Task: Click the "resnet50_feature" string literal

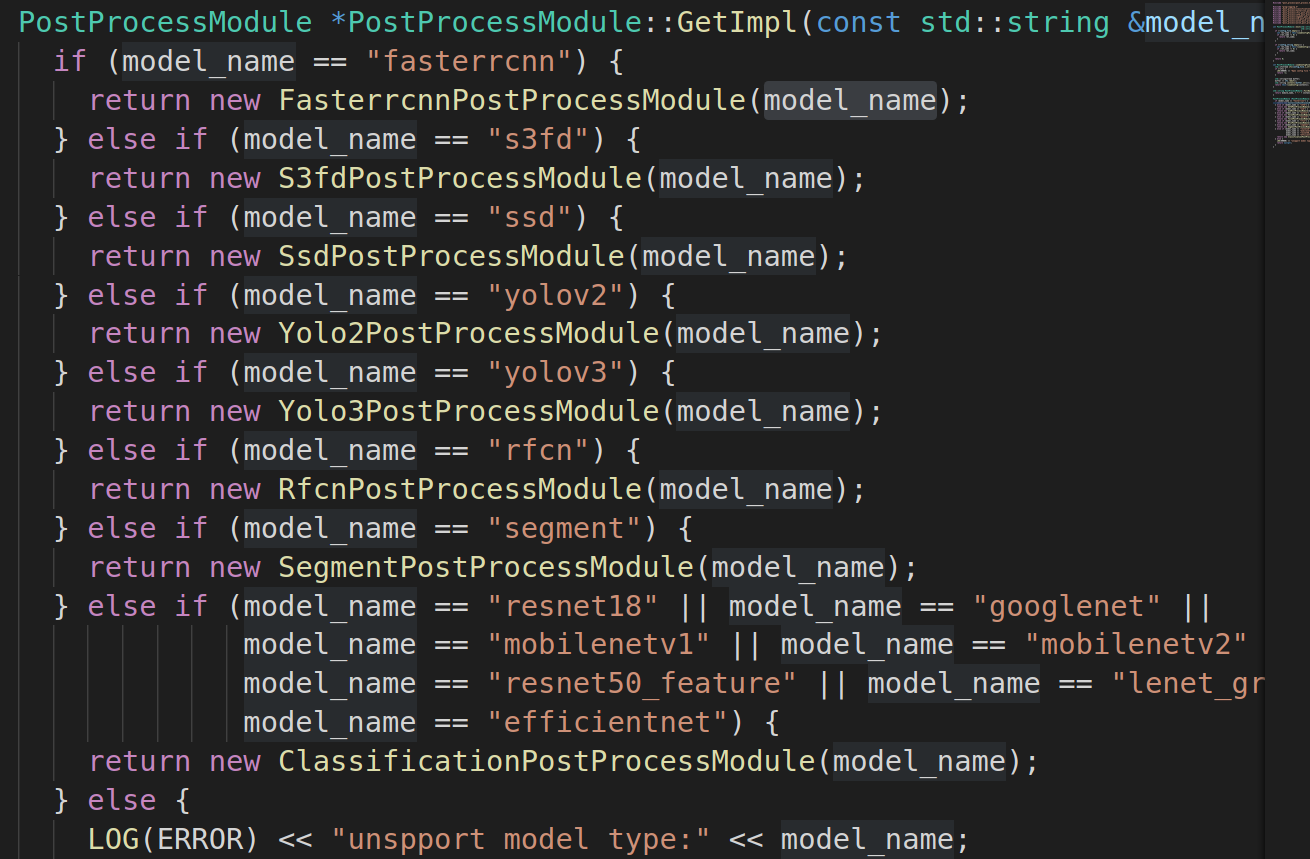Action: [642, 684]
